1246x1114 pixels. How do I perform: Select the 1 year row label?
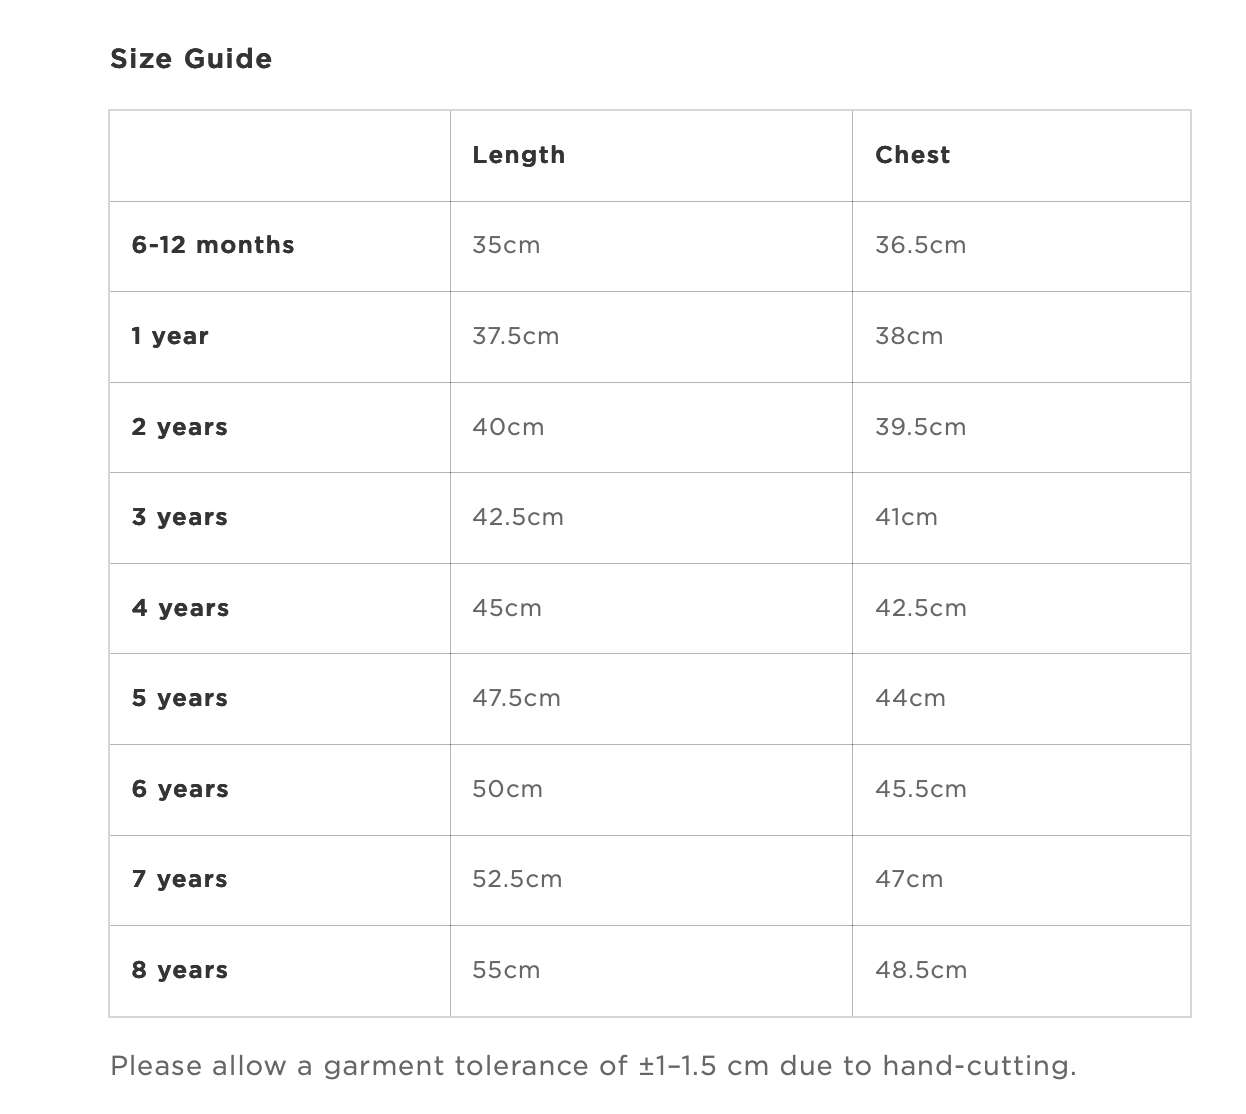click(x=170, y=336)
